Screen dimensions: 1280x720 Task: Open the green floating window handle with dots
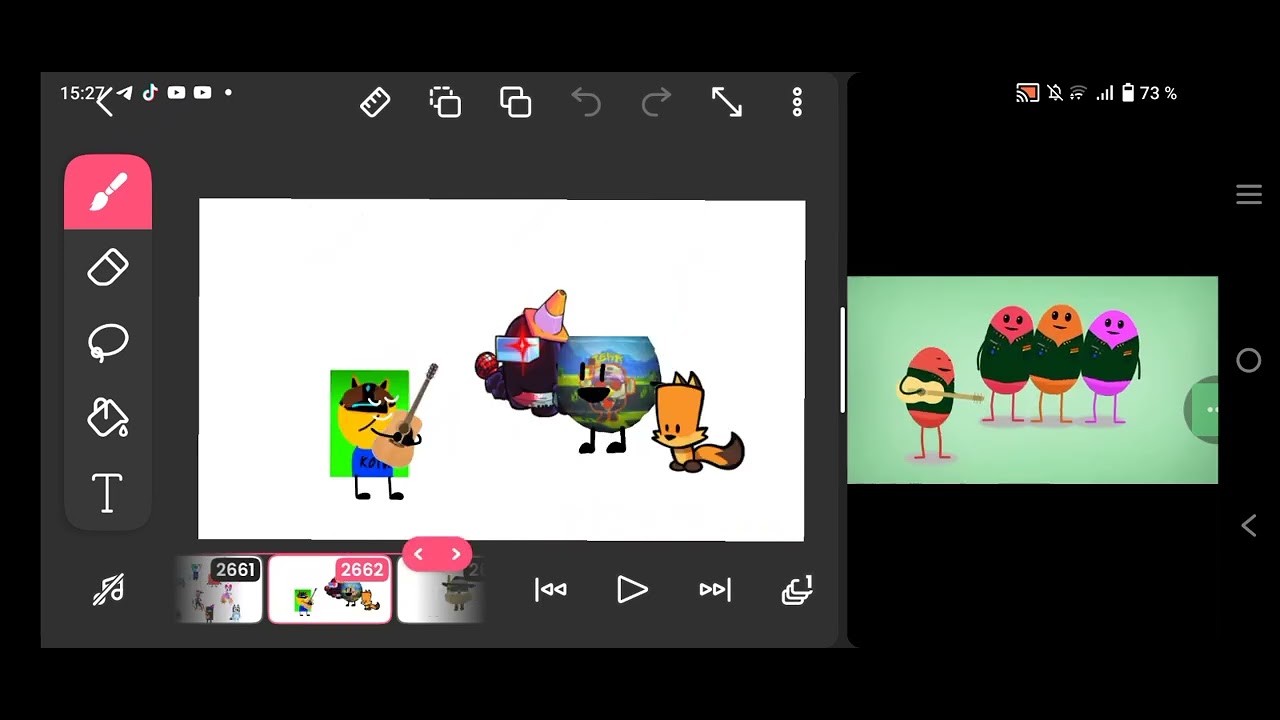point(1202,410)
